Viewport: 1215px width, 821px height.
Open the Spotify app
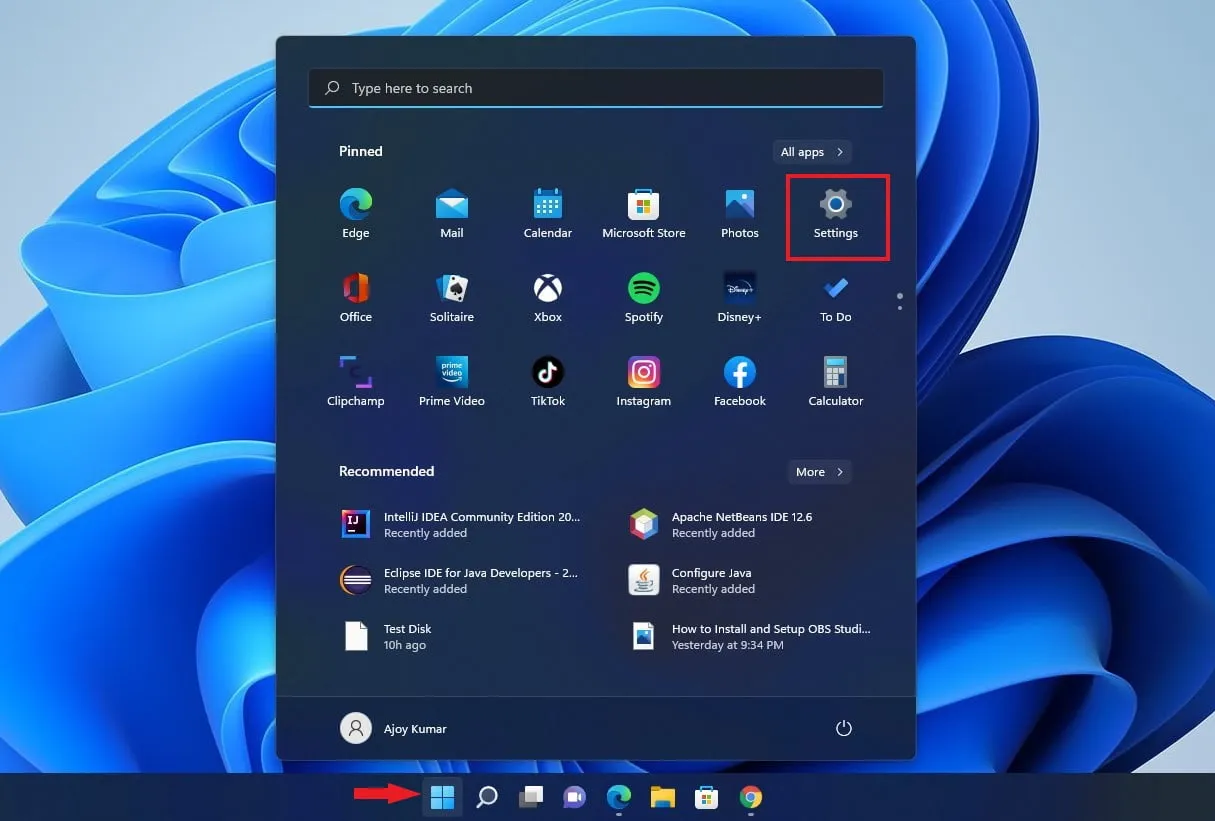click(x=643, y=297)
